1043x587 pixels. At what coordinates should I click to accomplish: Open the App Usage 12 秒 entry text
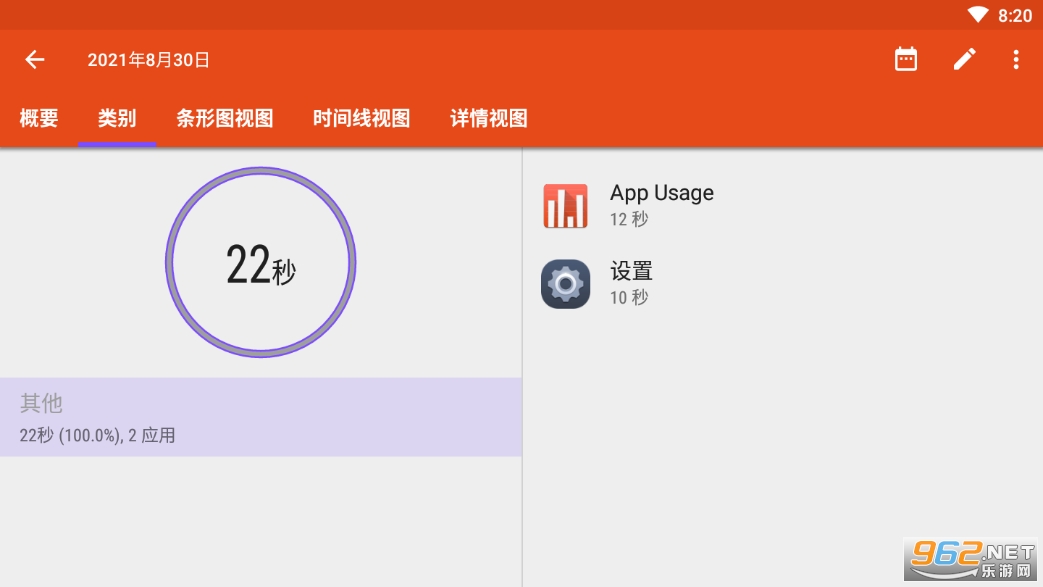tap(661, 204)
